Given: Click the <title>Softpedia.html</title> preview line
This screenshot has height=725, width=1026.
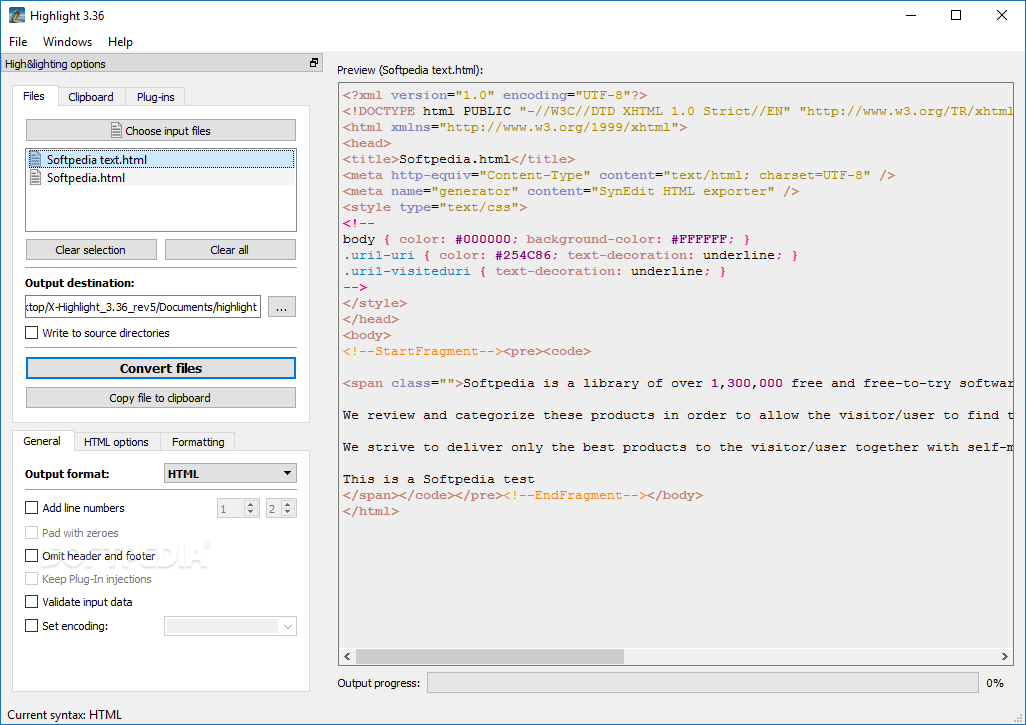Looking at the screenshot, I should tap(459, 159).
